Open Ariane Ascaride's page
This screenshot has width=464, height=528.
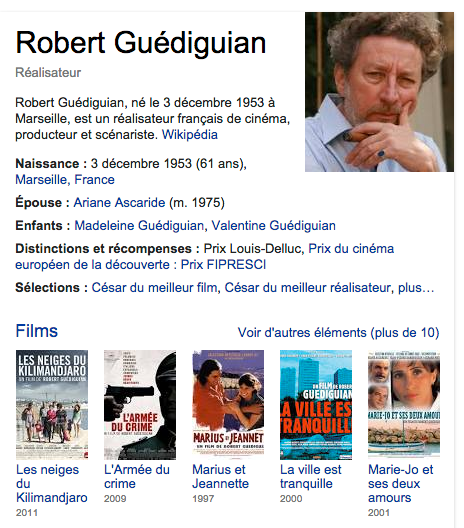click(x=119, y=203)
